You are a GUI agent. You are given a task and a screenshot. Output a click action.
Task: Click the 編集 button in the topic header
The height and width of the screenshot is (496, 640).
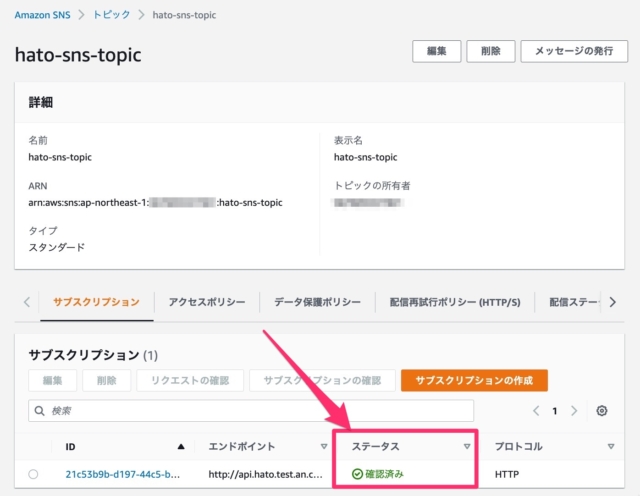[436, 51]
